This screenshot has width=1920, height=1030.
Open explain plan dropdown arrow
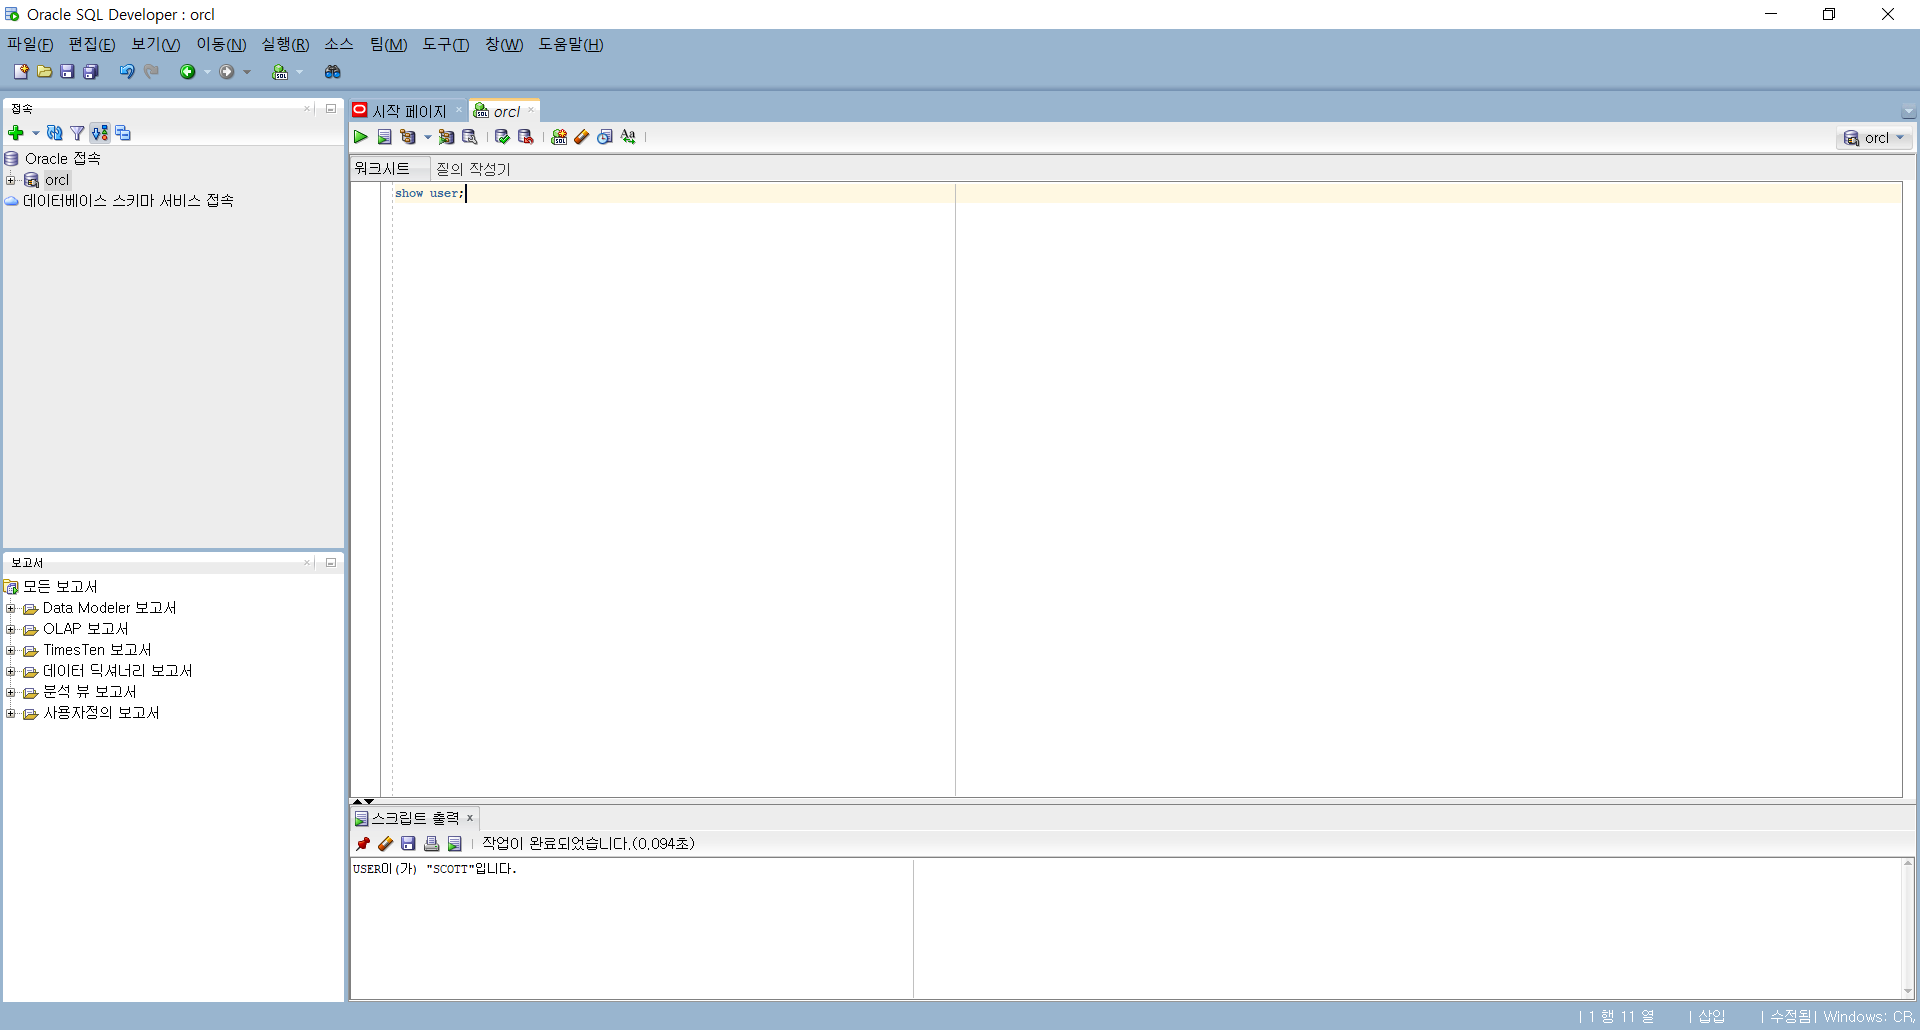(427, 137)
